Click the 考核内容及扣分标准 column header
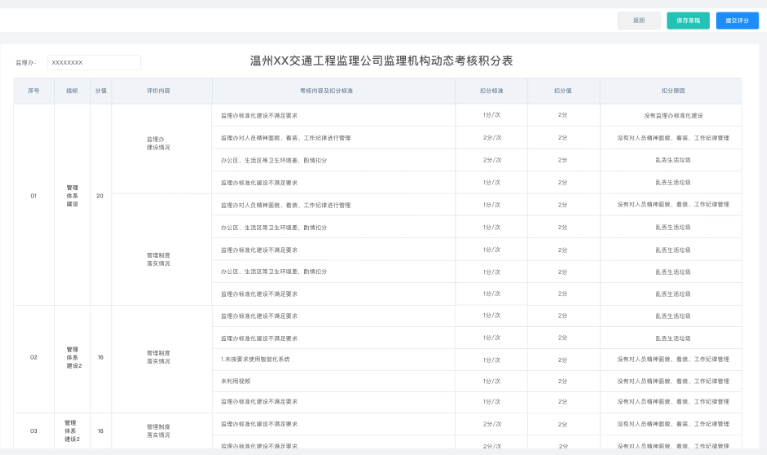 332,91
